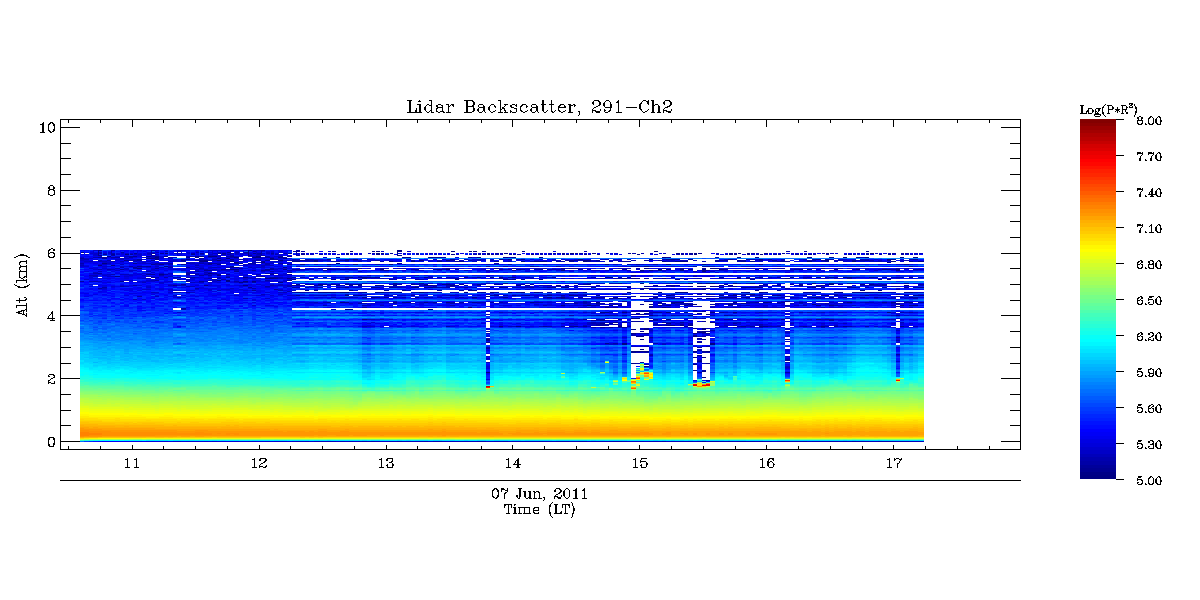Click the colorbar value '5.90'
Viewport: 1200px width, 600px height.
(1149, 373)
